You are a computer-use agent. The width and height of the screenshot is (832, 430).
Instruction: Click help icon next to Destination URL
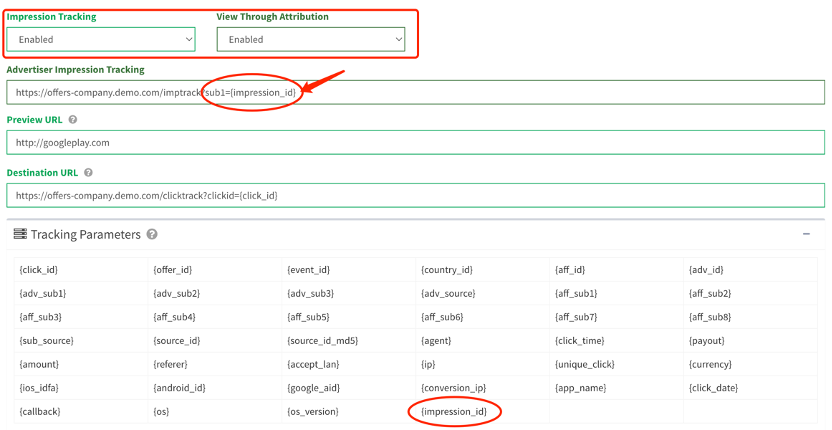pyautogui.click(x=89, y=173)
